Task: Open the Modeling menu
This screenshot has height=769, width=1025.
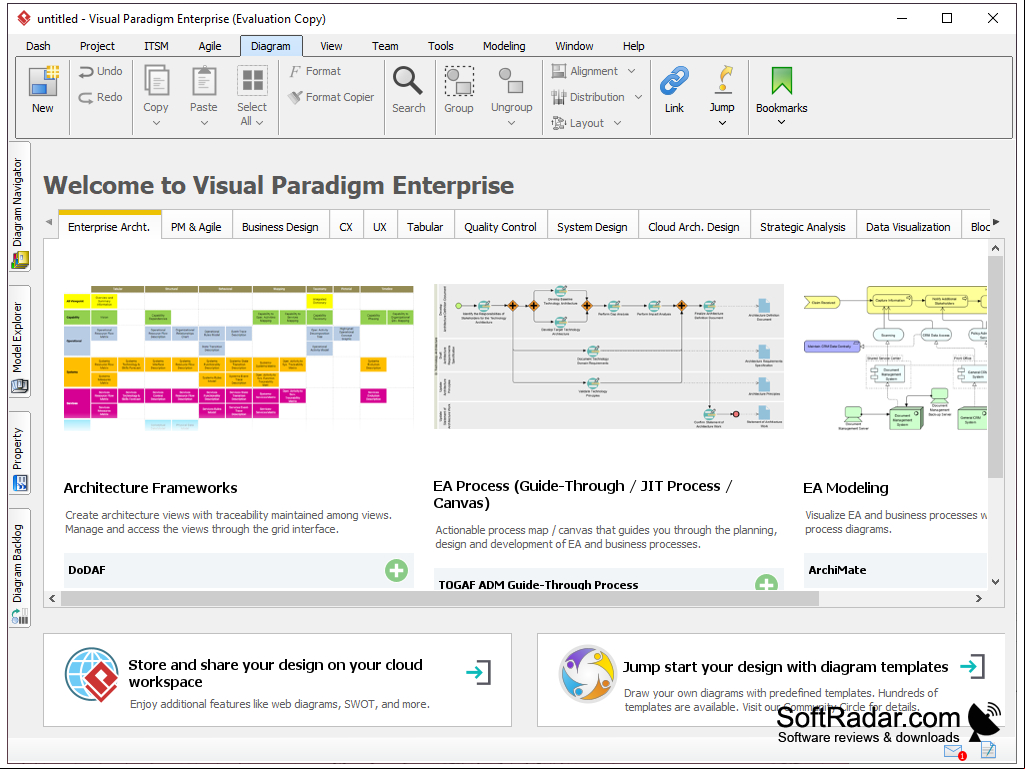Action: [504, 46]
